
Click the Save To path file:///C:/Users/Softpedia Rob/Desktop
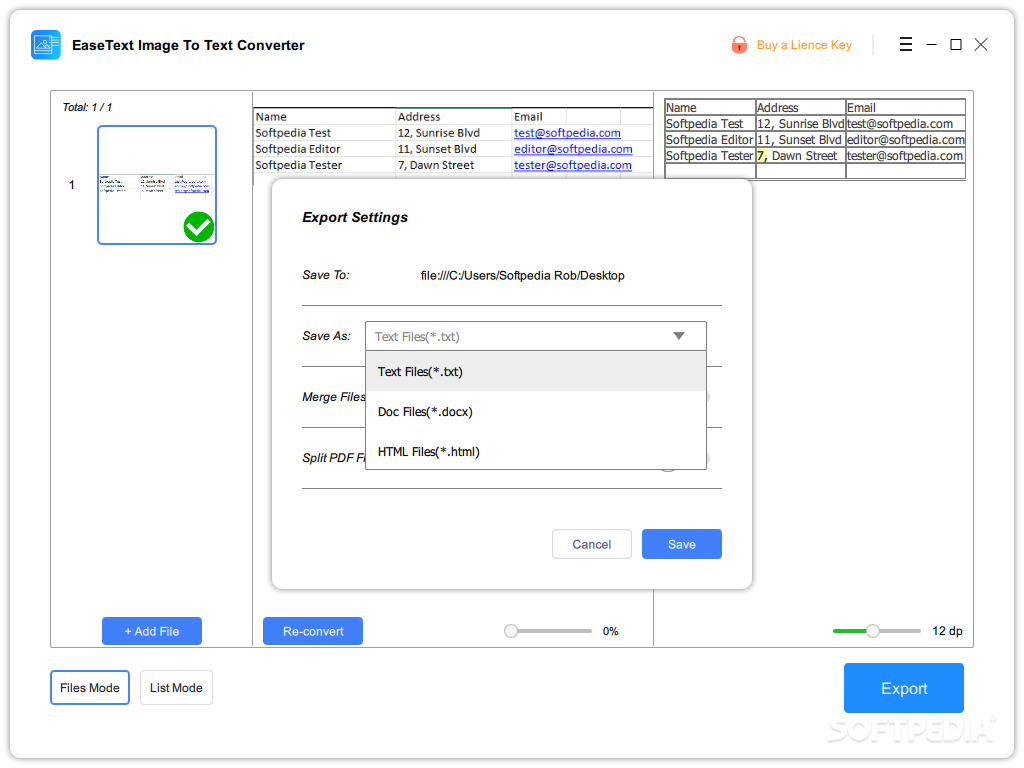522,276
